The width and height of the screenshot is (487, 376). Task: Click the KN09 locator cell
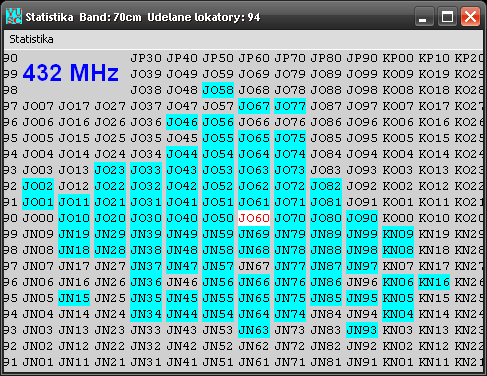tap(398, 234)
